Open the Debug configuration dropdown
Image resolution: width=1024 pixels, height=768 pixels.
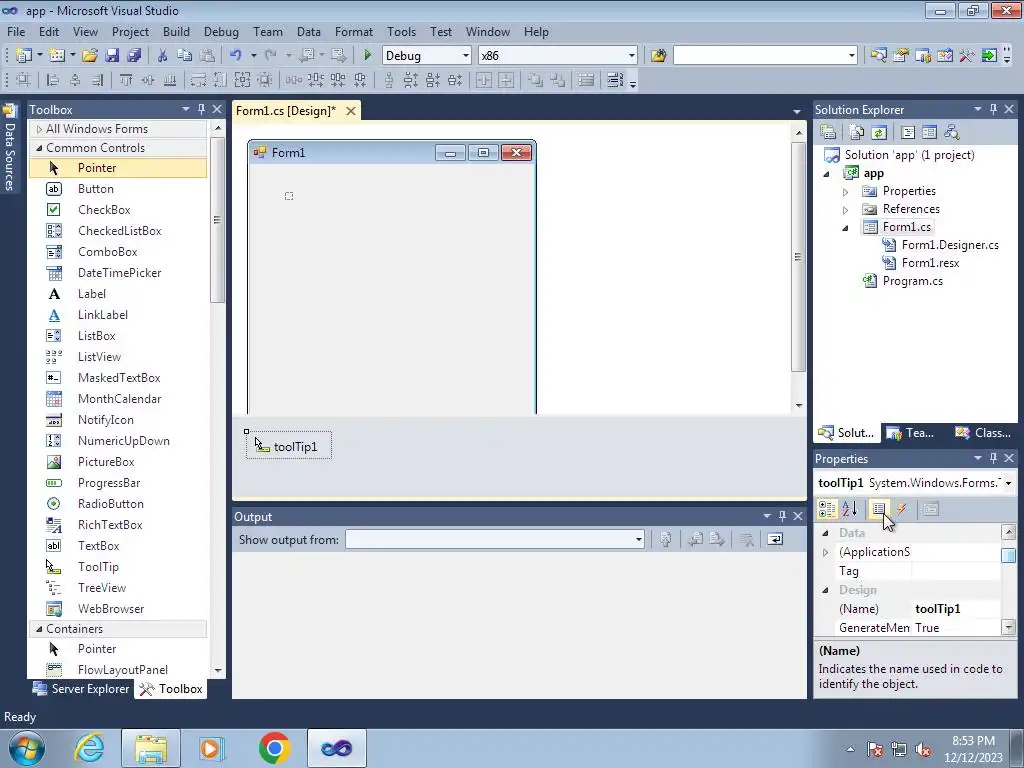click(x=466, y=56)
